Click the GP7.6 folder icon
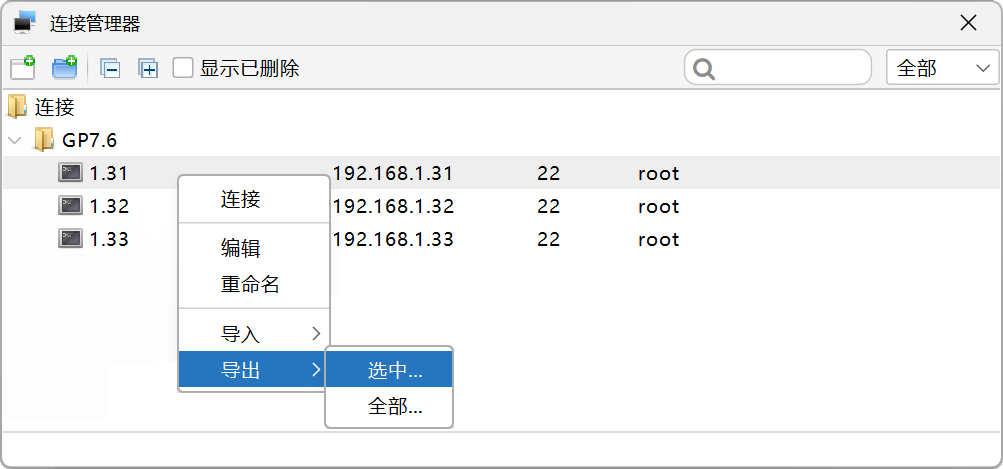The height and width of the screenshot is (469, 1003). (44, 140)
